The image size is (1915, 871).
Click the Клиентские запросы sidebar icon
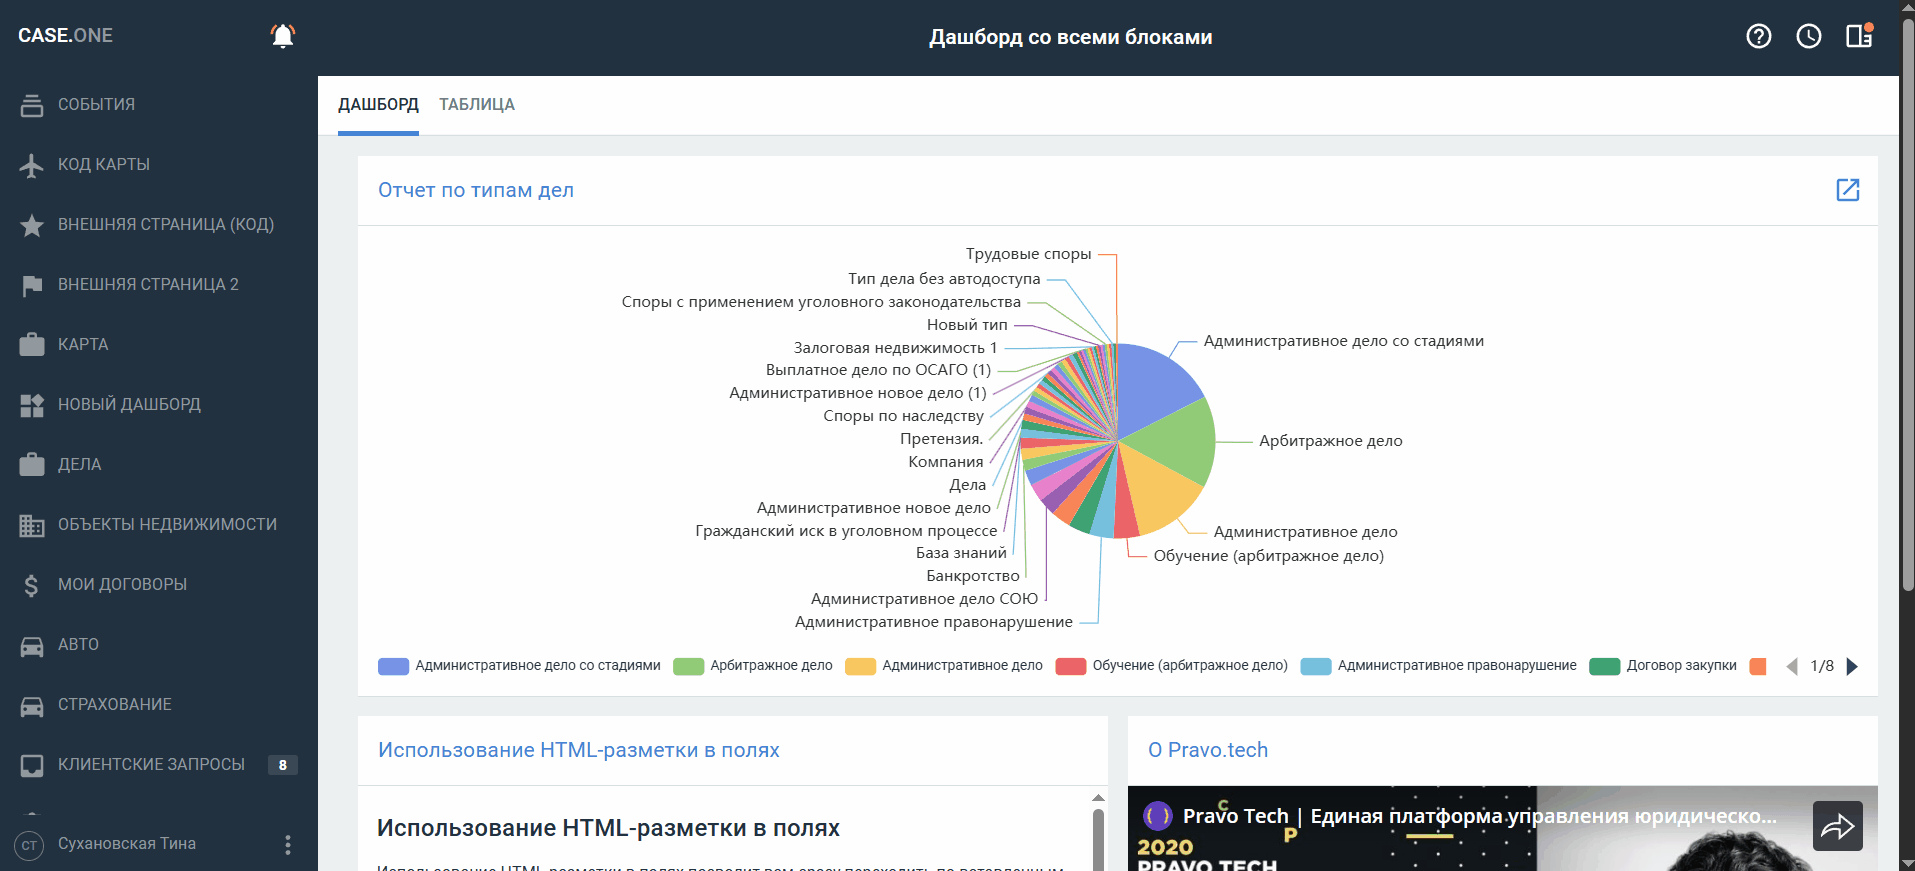pyautogui.click(x=32, y=765)
